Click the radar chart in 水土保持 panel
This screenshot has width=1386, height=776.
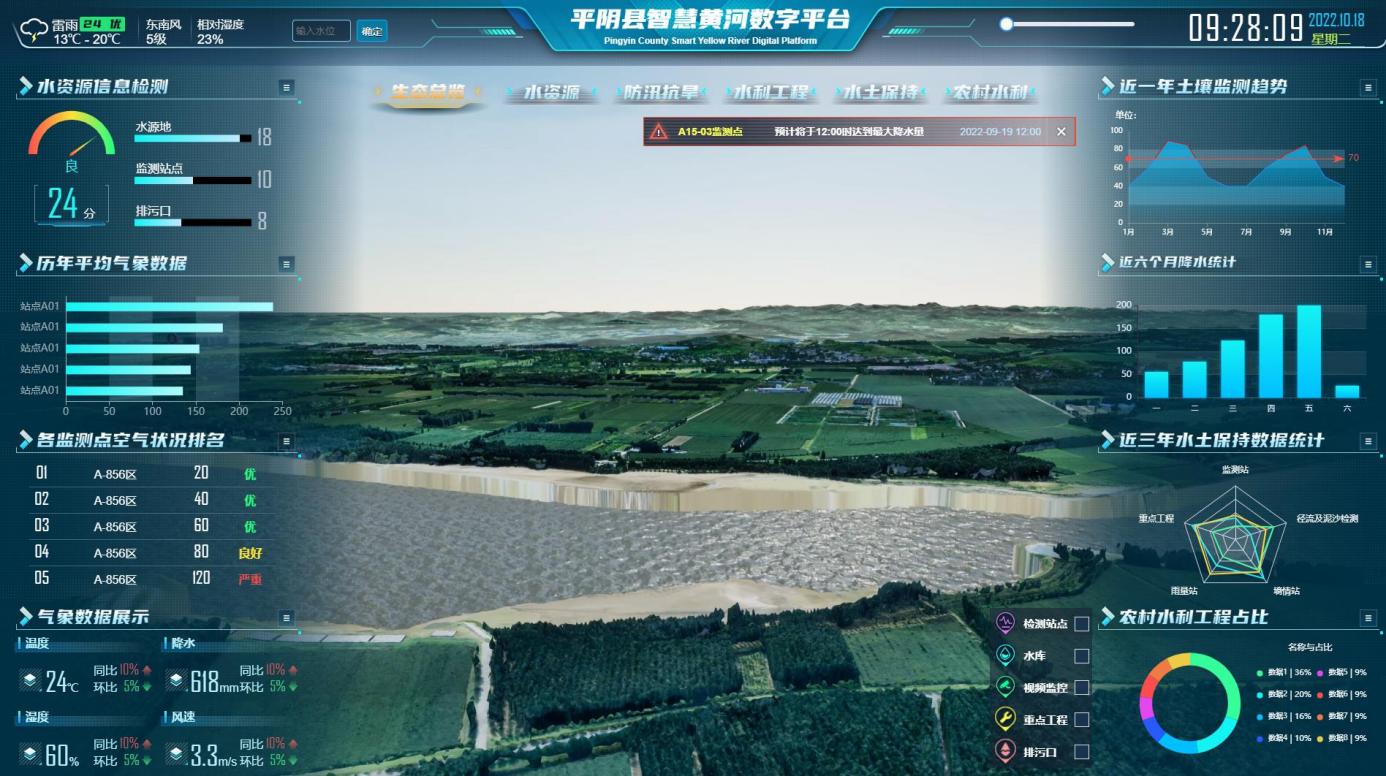coord(1236,536)
